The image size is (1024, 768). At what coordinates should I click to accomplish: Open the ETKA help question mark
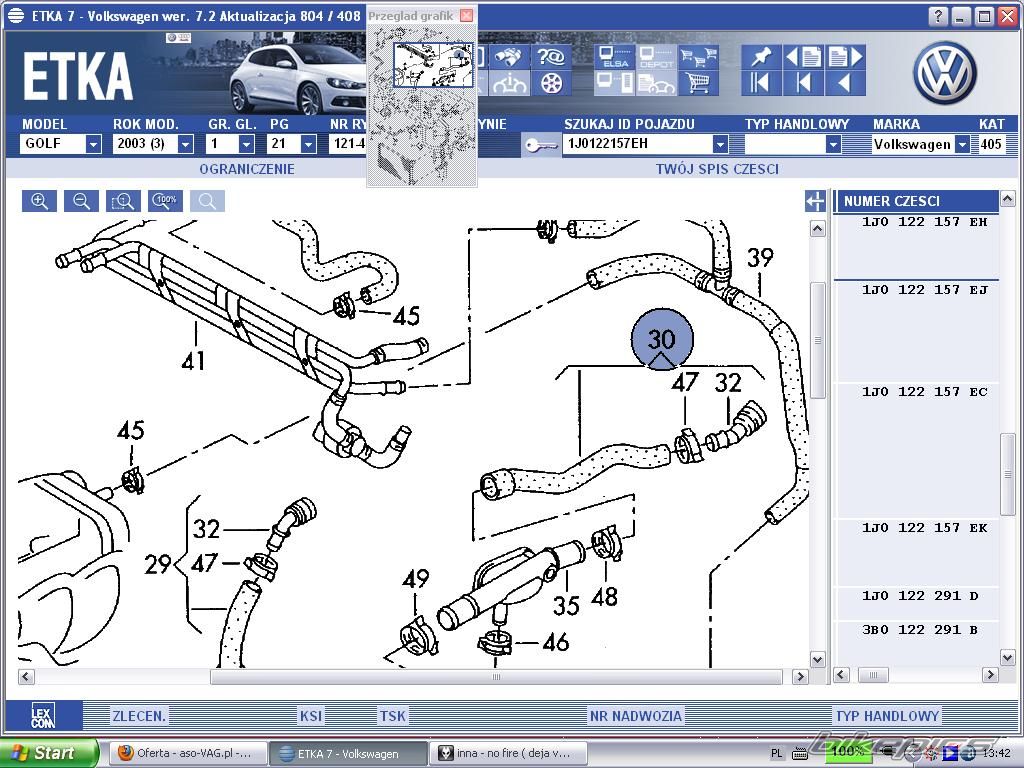(938, 16)
